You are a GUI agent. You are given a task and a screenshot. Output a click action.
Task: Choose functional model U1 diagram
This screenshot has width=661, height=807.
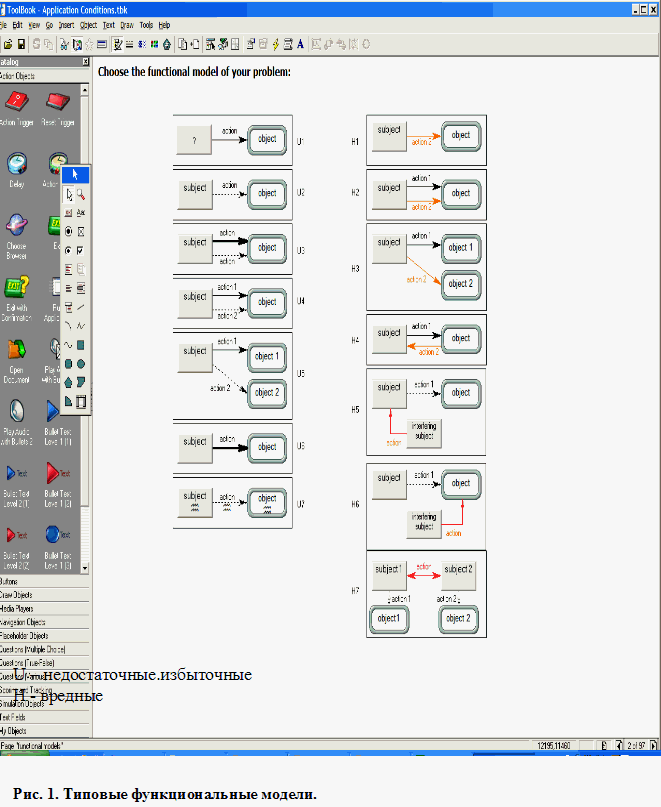[233, 140]
